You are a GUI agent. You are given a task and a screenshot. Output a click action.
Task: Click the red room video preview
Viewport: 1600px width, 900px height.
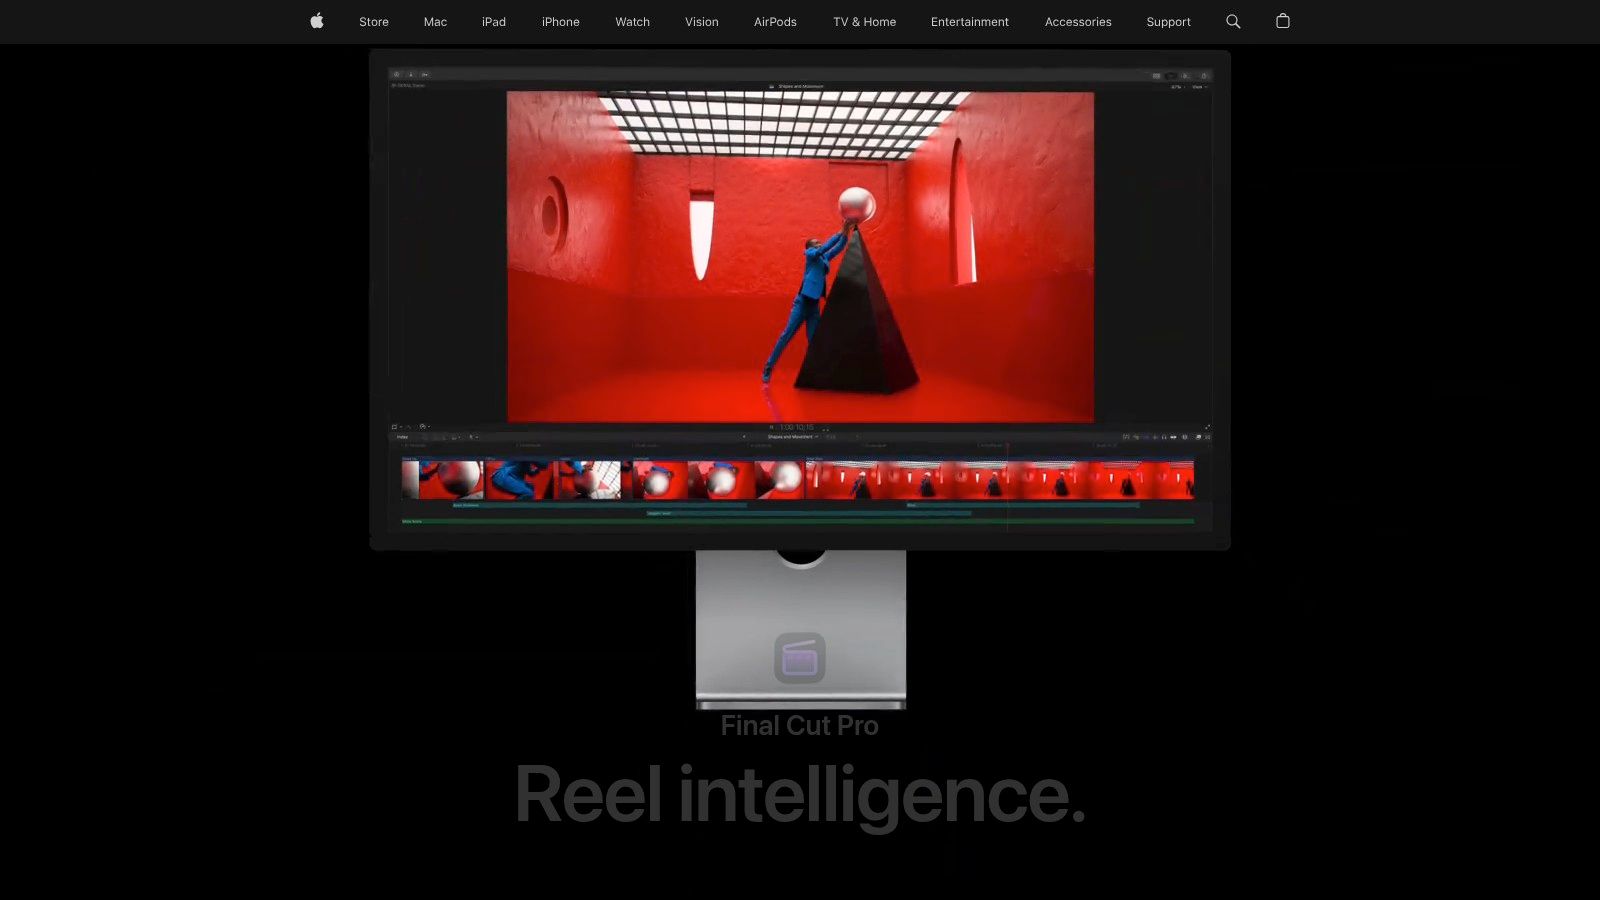point(800,257)
